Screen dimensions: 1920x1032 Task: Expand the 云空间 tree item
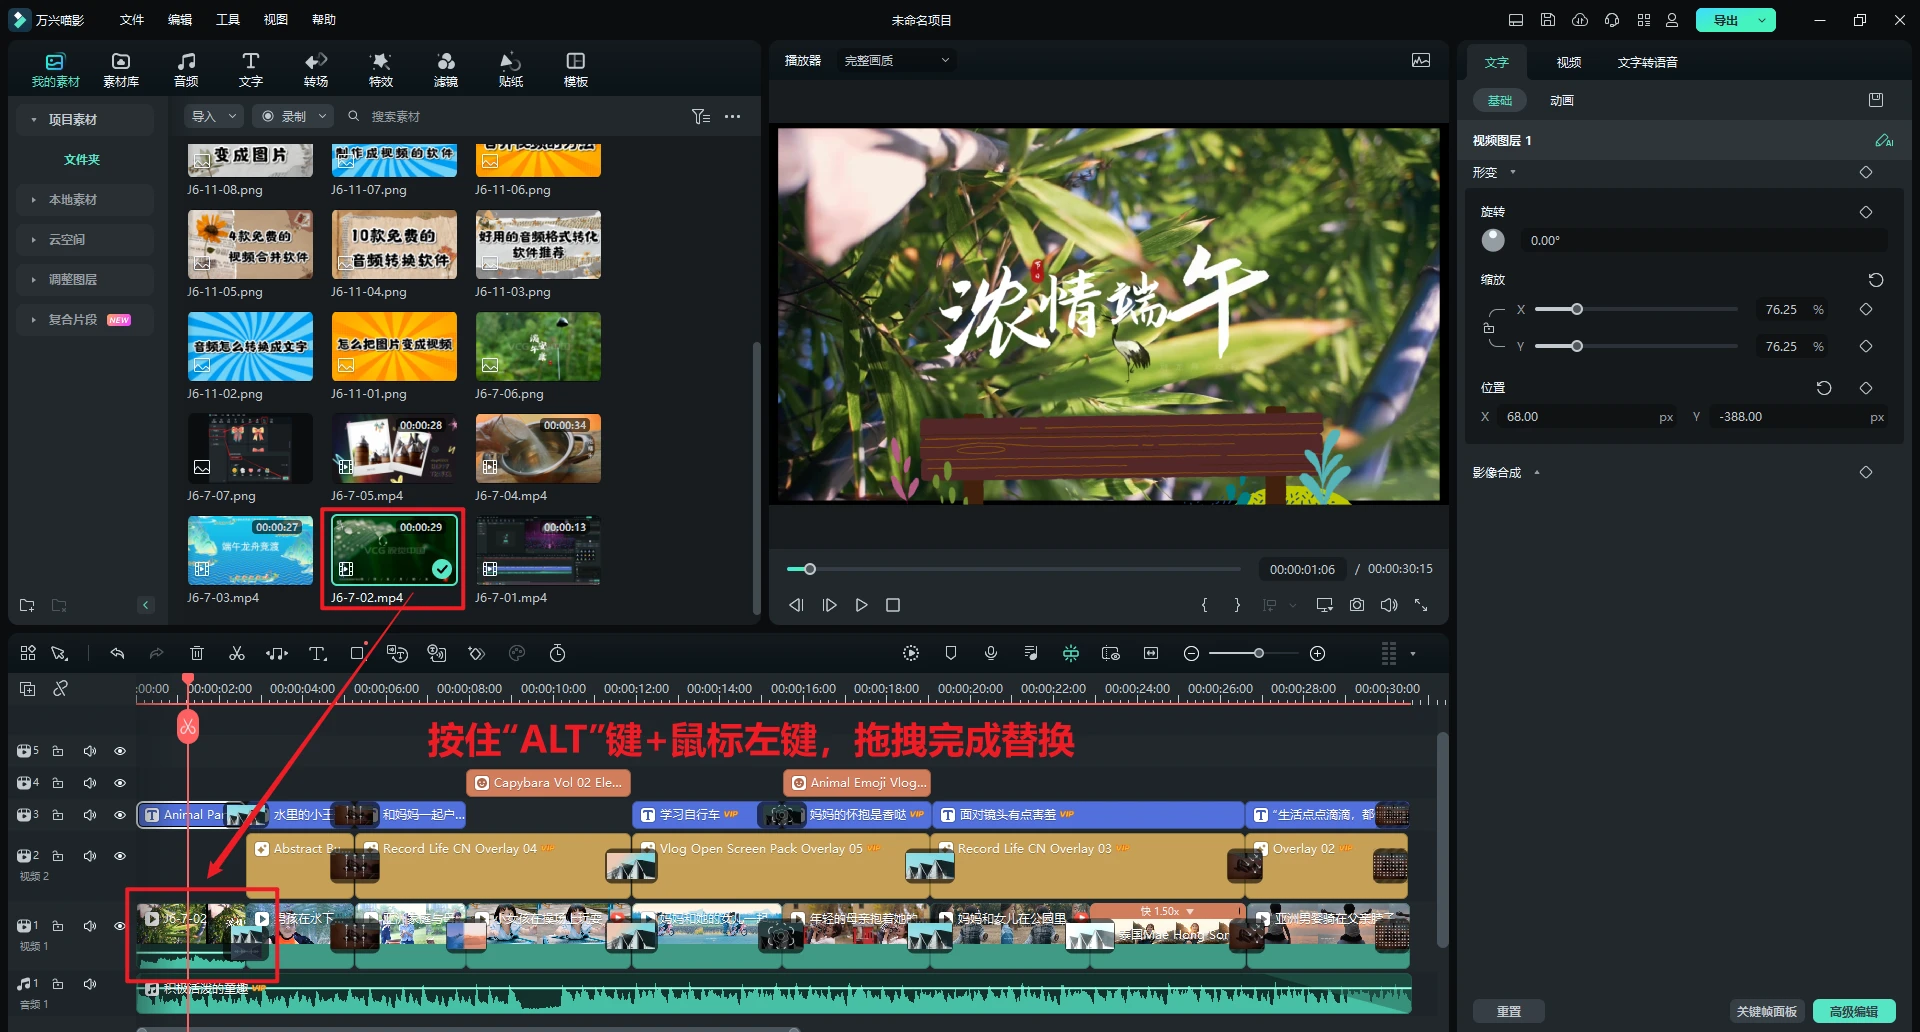coord(34,240)
